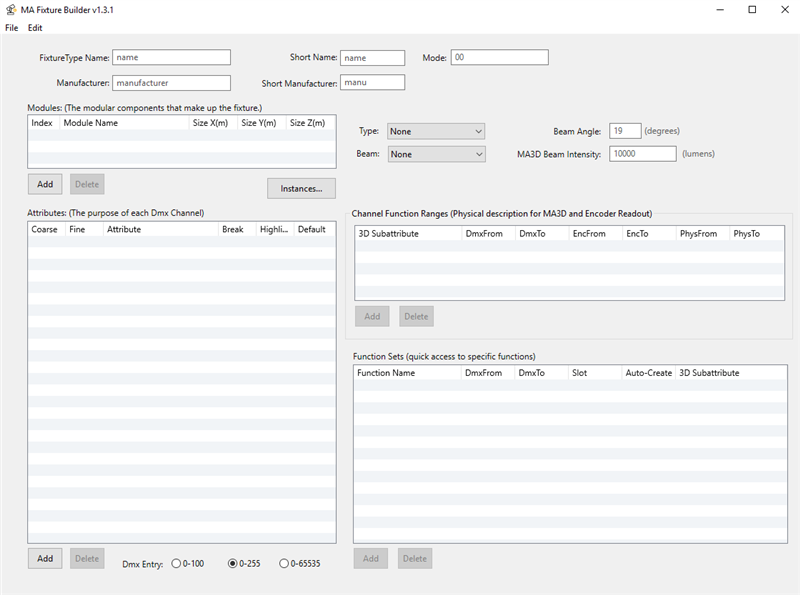Viewport: 800px width, 595px height.
Task: Open the Type dropdown
Action: 436,131
